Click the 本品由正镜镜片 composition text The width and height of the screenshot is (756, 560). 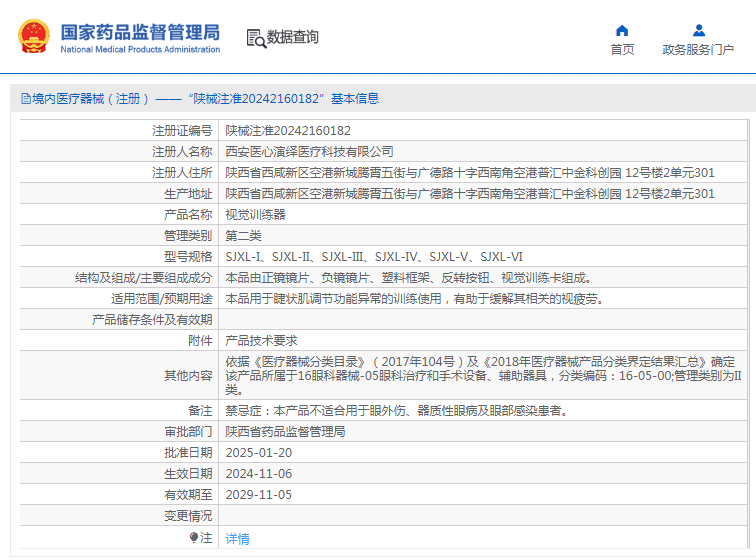point(408,278)
